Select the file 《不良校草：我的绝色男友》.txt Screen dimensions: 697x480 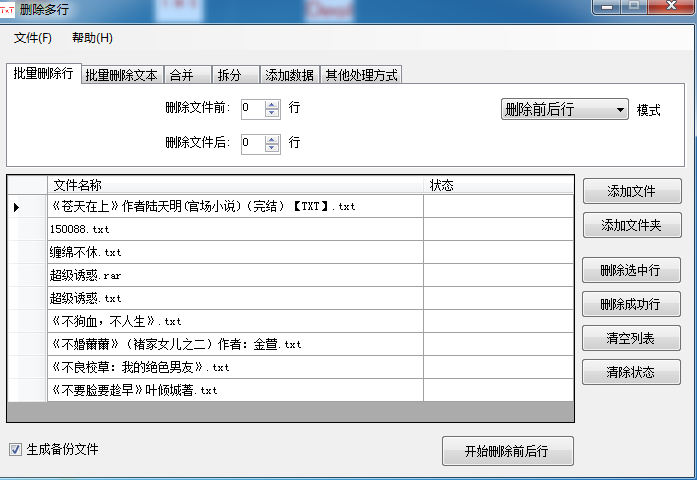(235, 368)
